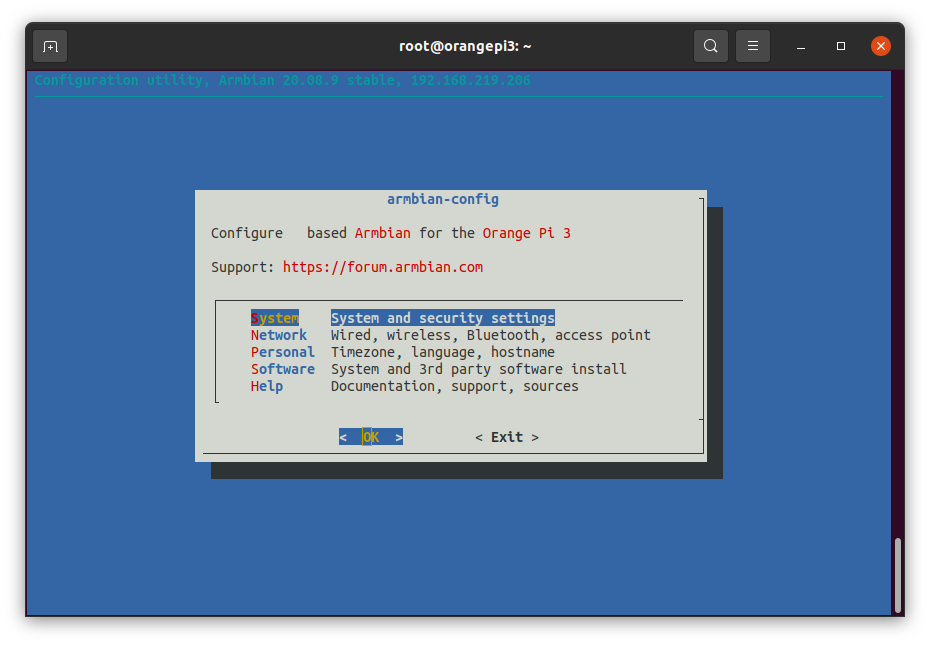Select the Help menu entry
The width and height of the screenshot is (930, 645).
(266, 386)
